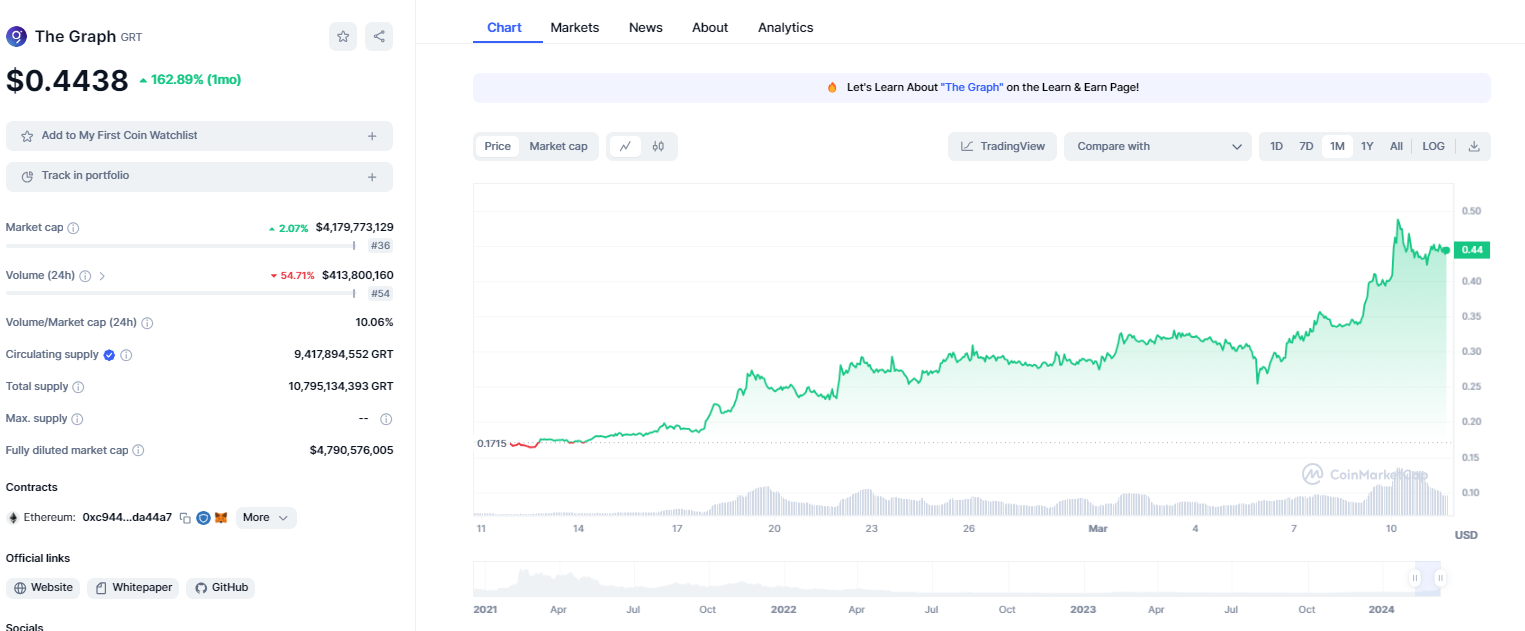Click the blue shield icon beside contract
1525x631 pixels.
coord(203,518)
